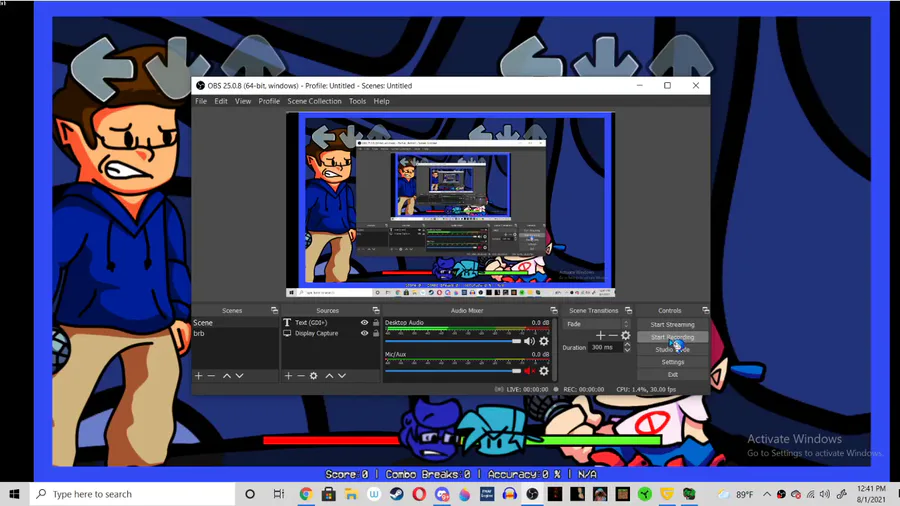900x506 pixels.
Task: Open the Windows Start menu
Action: click(14, 494)
